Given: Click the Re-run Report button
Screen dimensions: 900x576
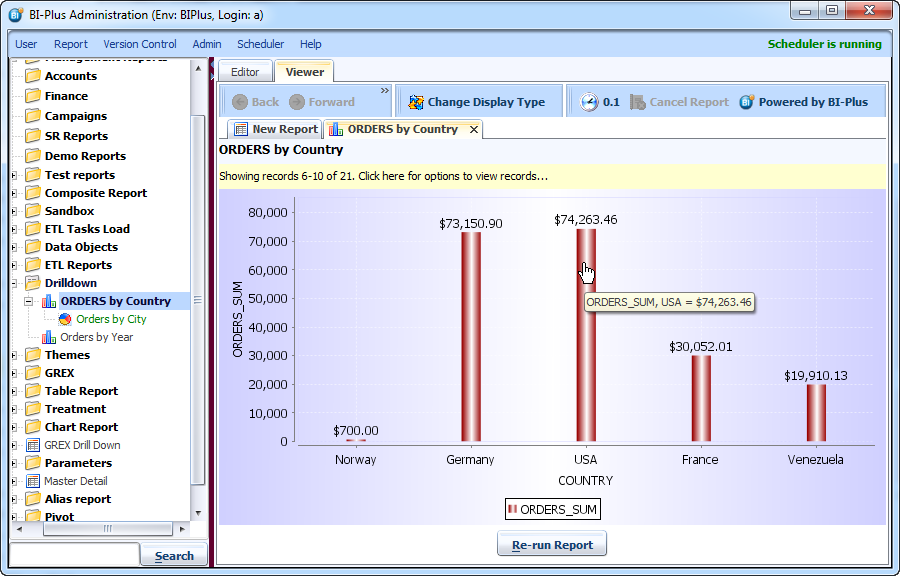Looking at the screenshot, I should point(552,545).
